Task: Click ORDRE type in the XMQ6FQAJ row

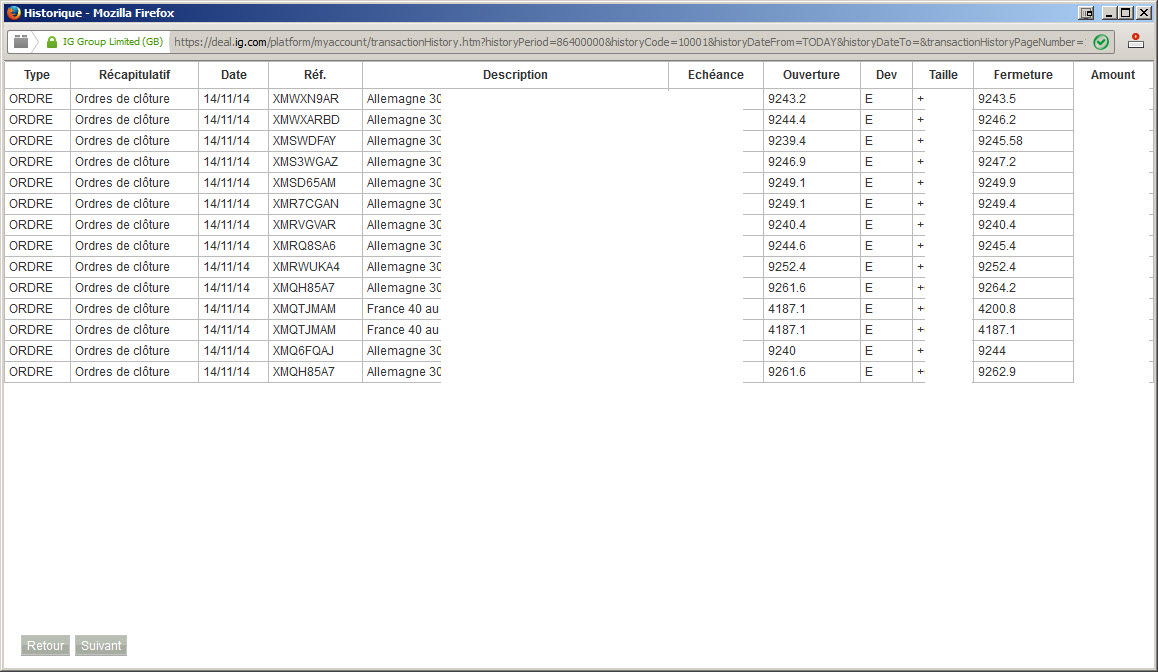Action: point(31,351)
